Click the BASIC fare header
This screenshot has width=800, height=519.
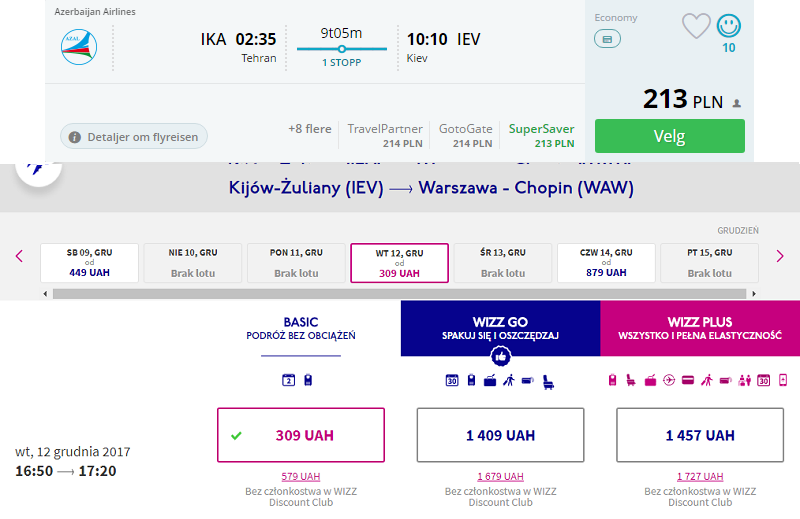pos(301,328)
